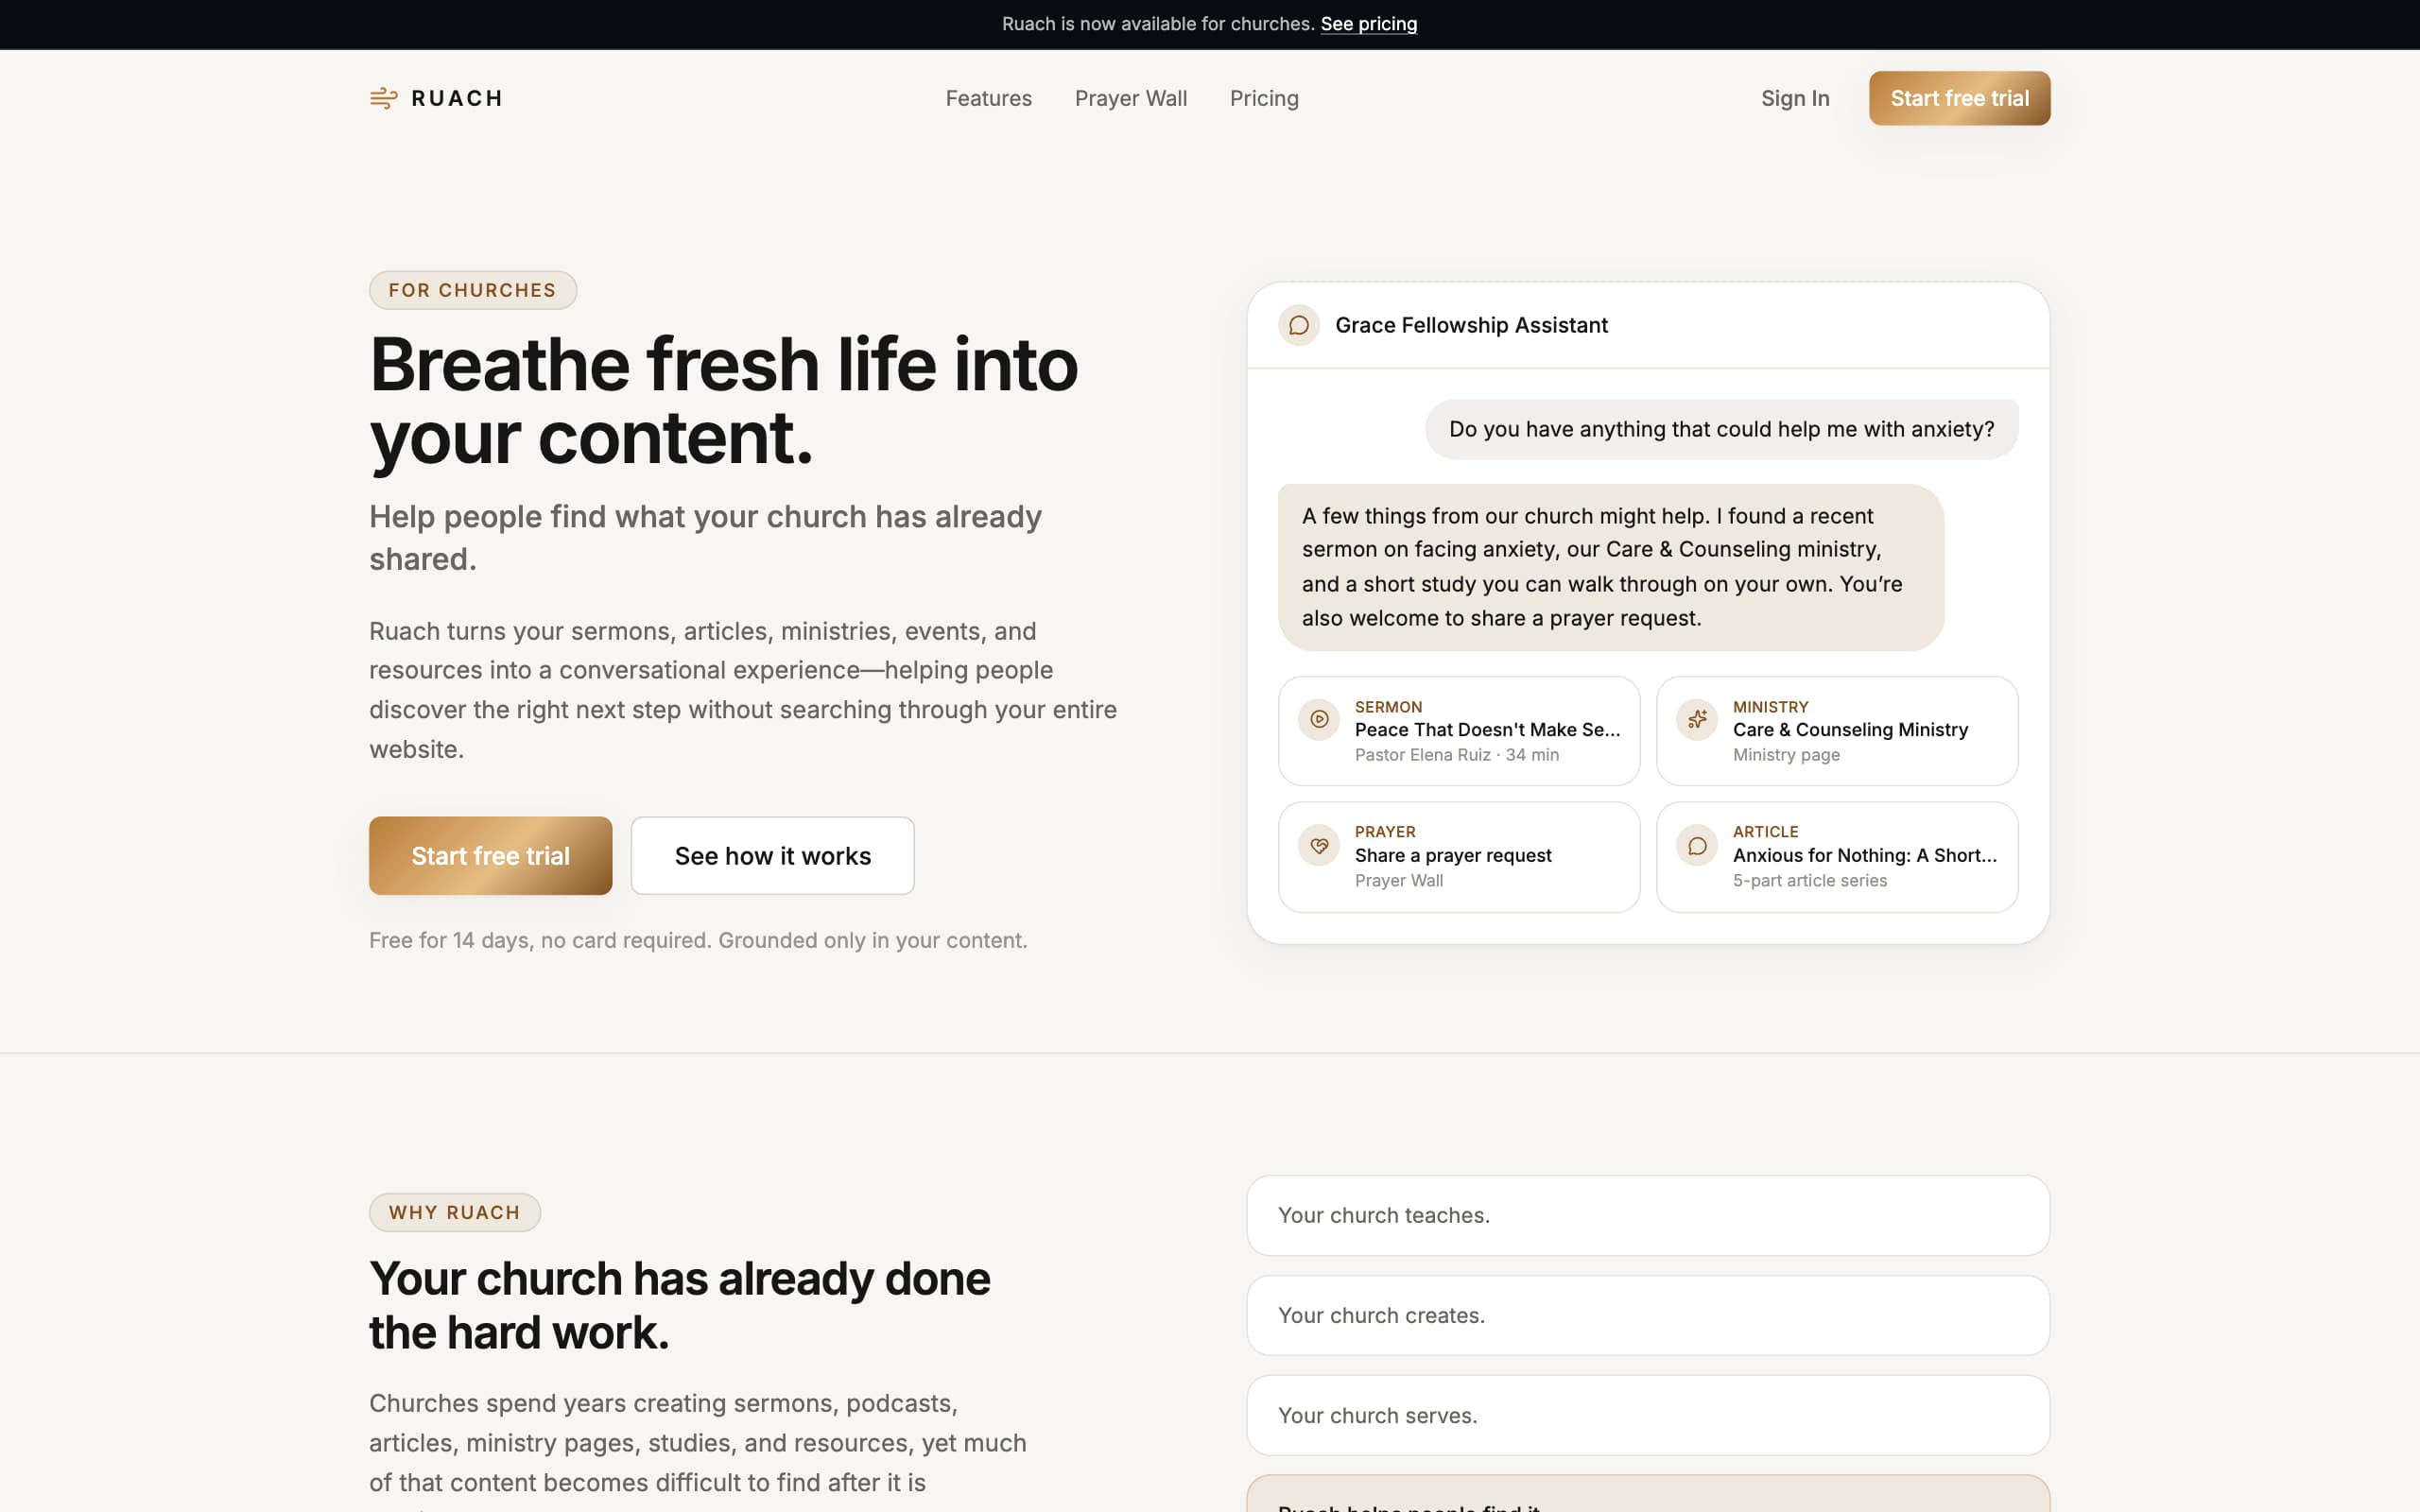Screen dimensions: 2420x1512
Task: Open the Features nav item
Action: click(x=988, y=98)
